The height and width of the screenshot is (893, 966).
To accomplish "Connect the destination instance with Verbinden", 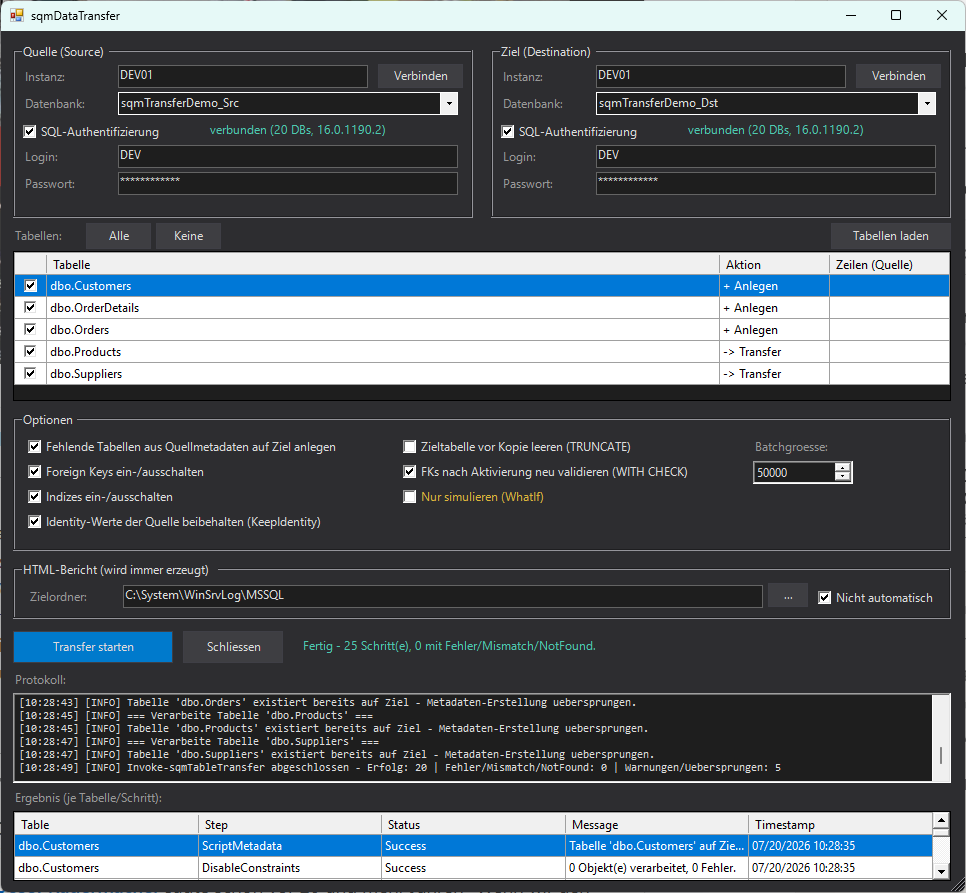I will 898,76.
